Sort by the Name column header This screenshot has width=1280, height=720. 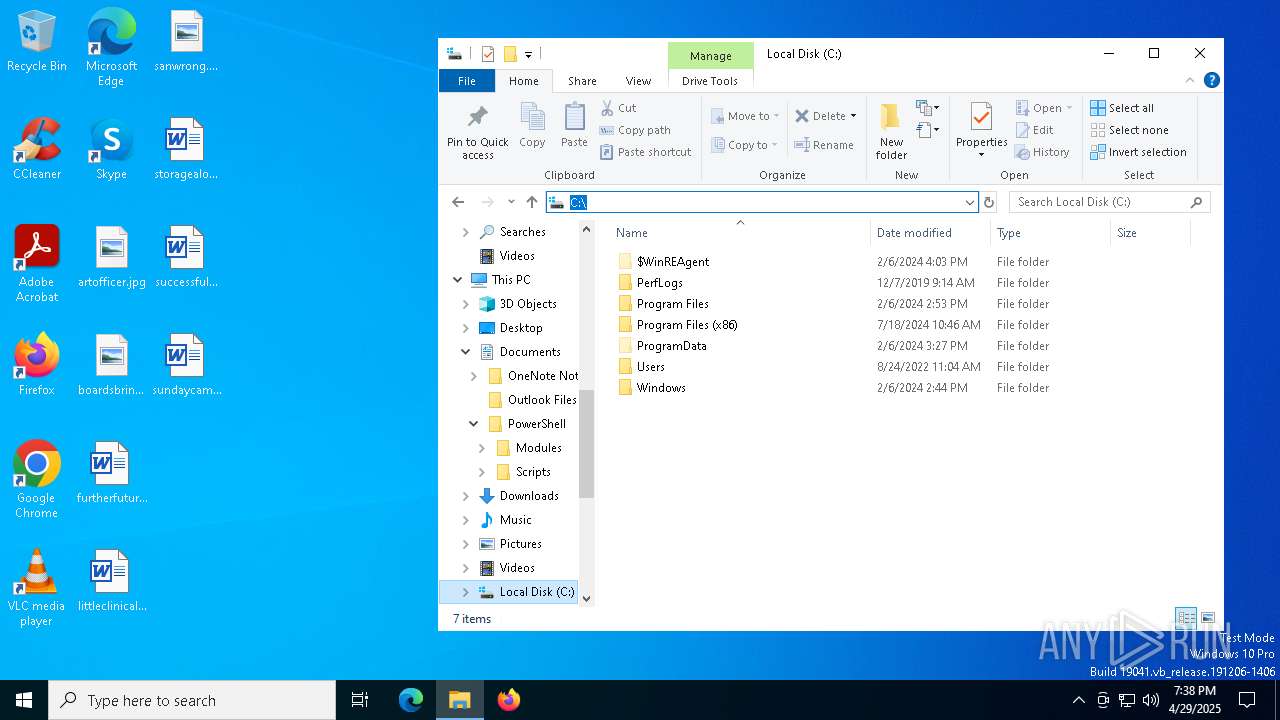739,233
